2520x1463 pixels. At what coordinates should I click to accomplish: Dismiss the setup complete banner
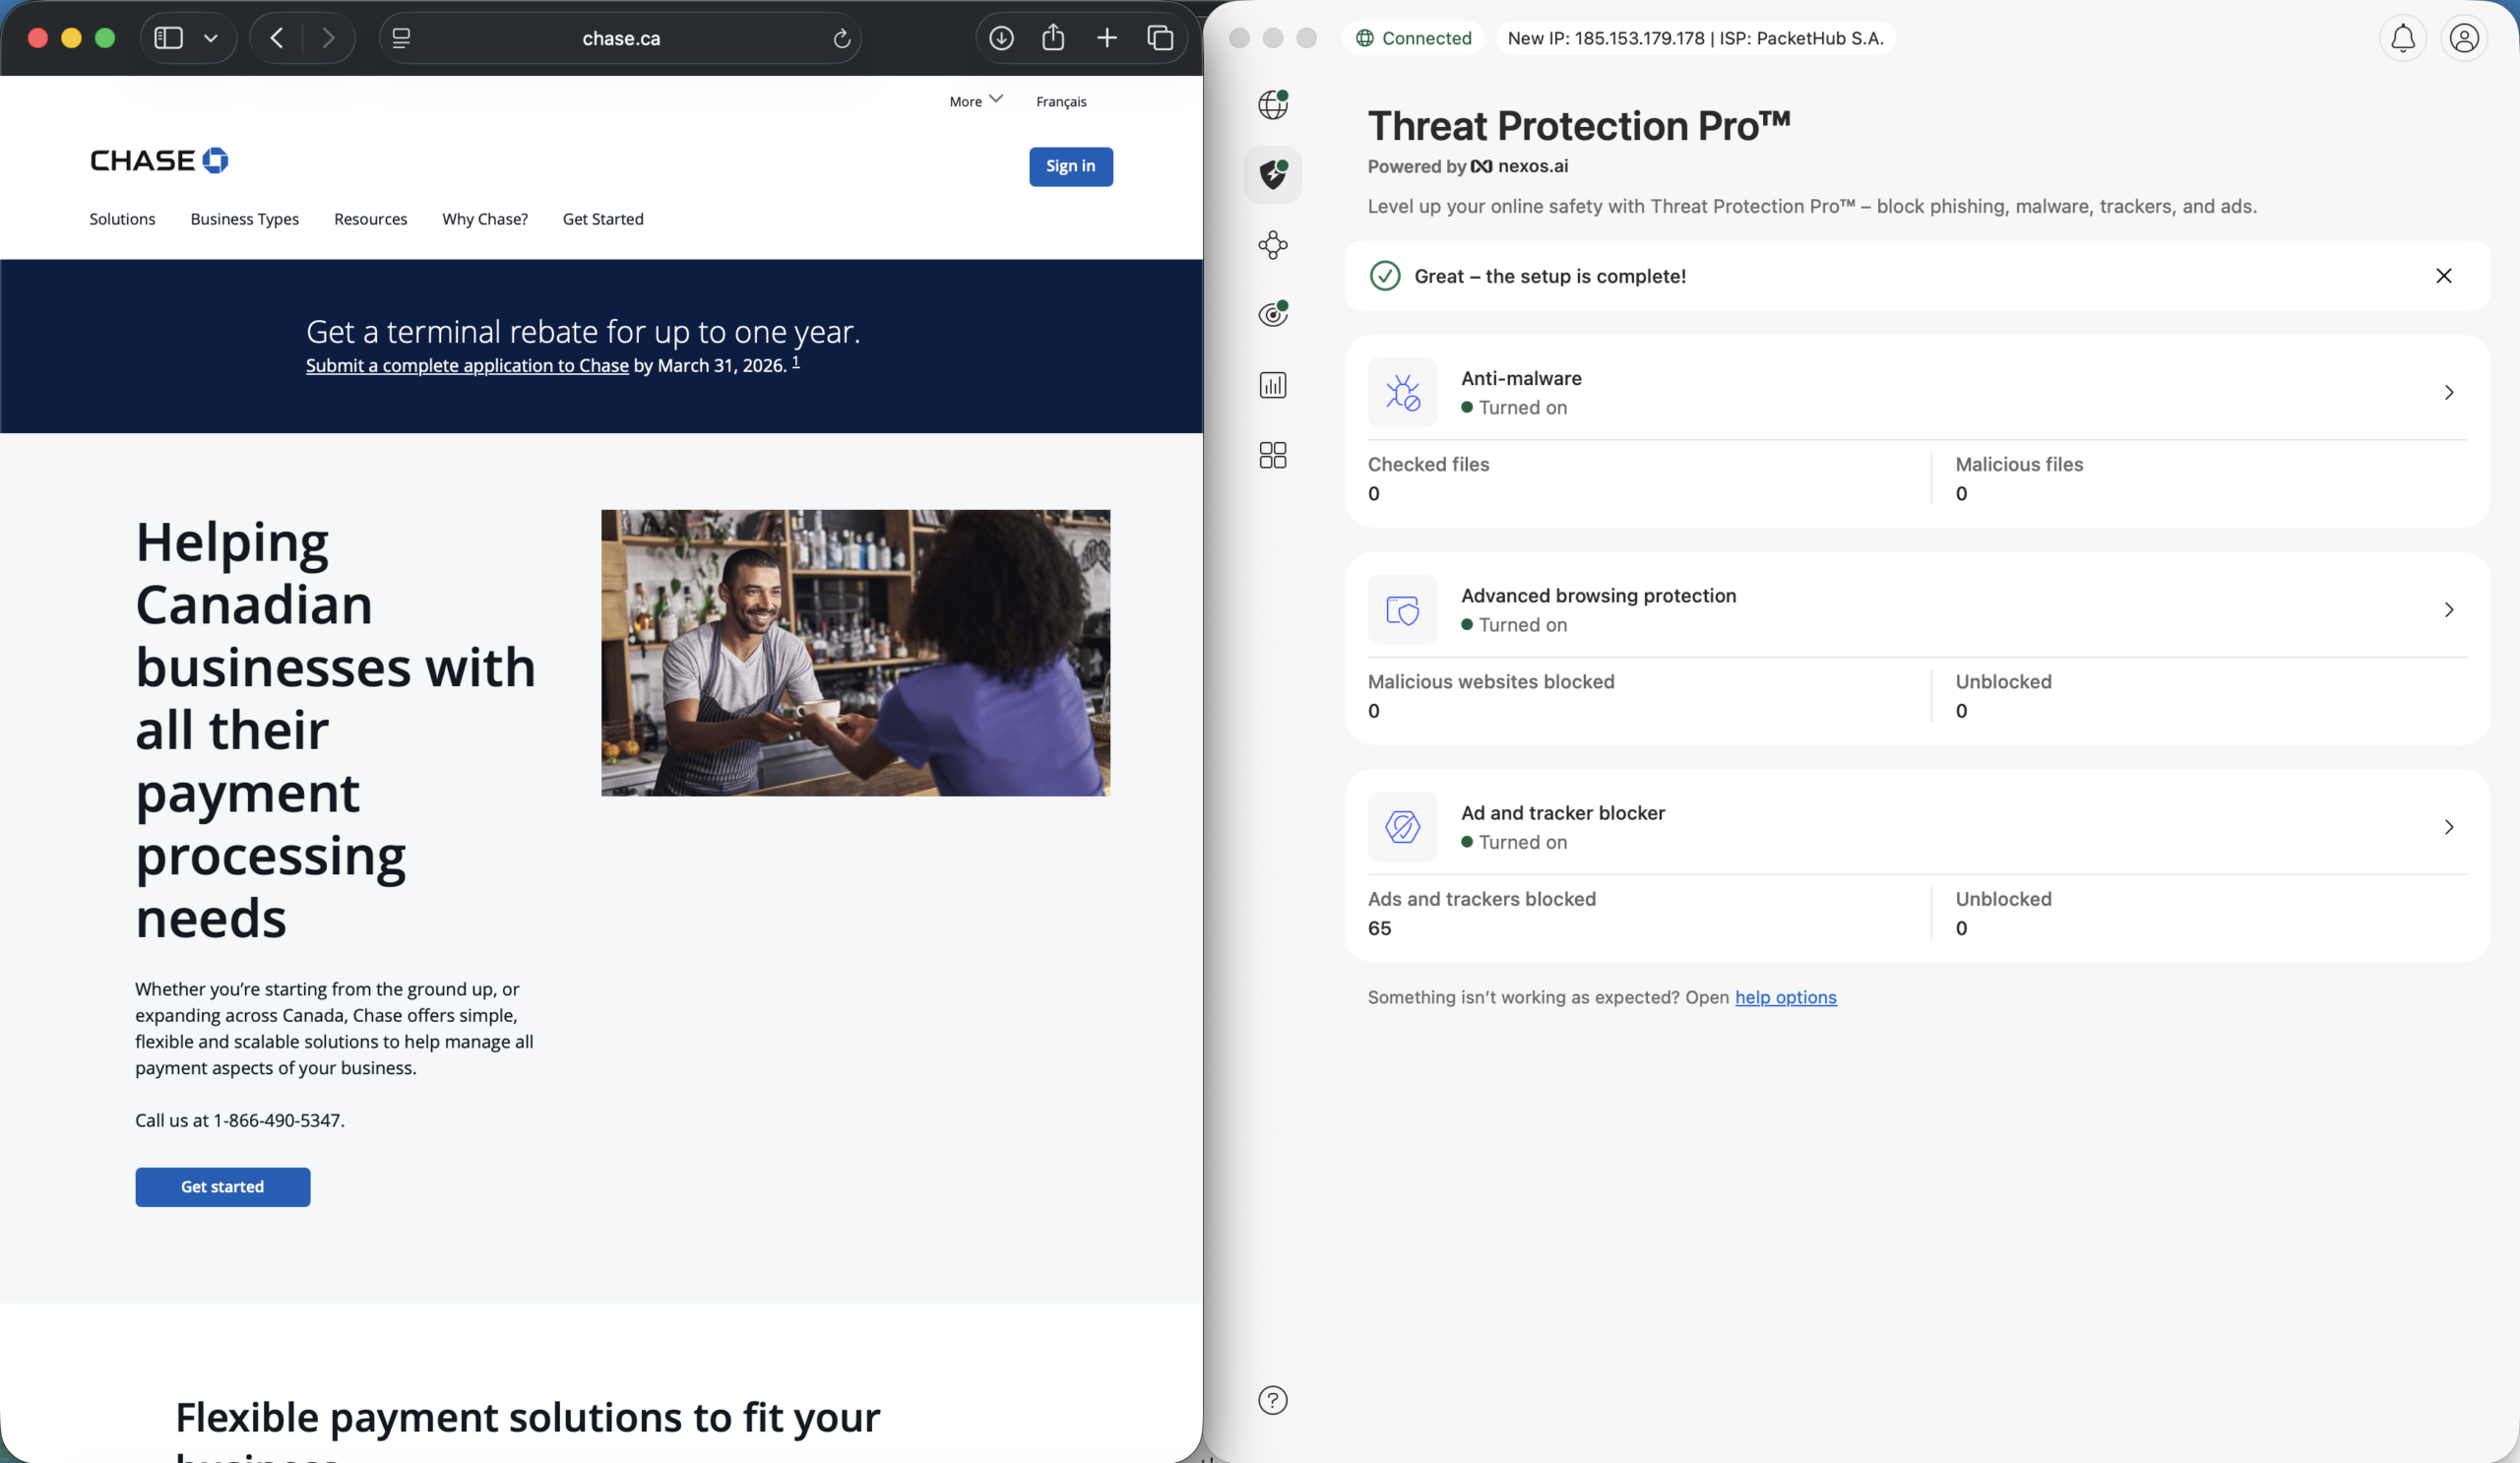2443,276
